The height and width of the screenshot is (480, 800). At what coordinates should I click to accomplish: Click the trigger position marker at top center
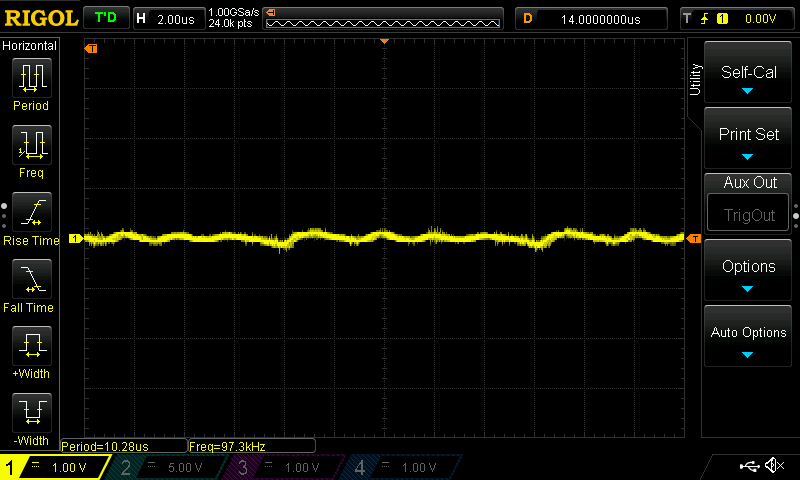pos(385,41)
